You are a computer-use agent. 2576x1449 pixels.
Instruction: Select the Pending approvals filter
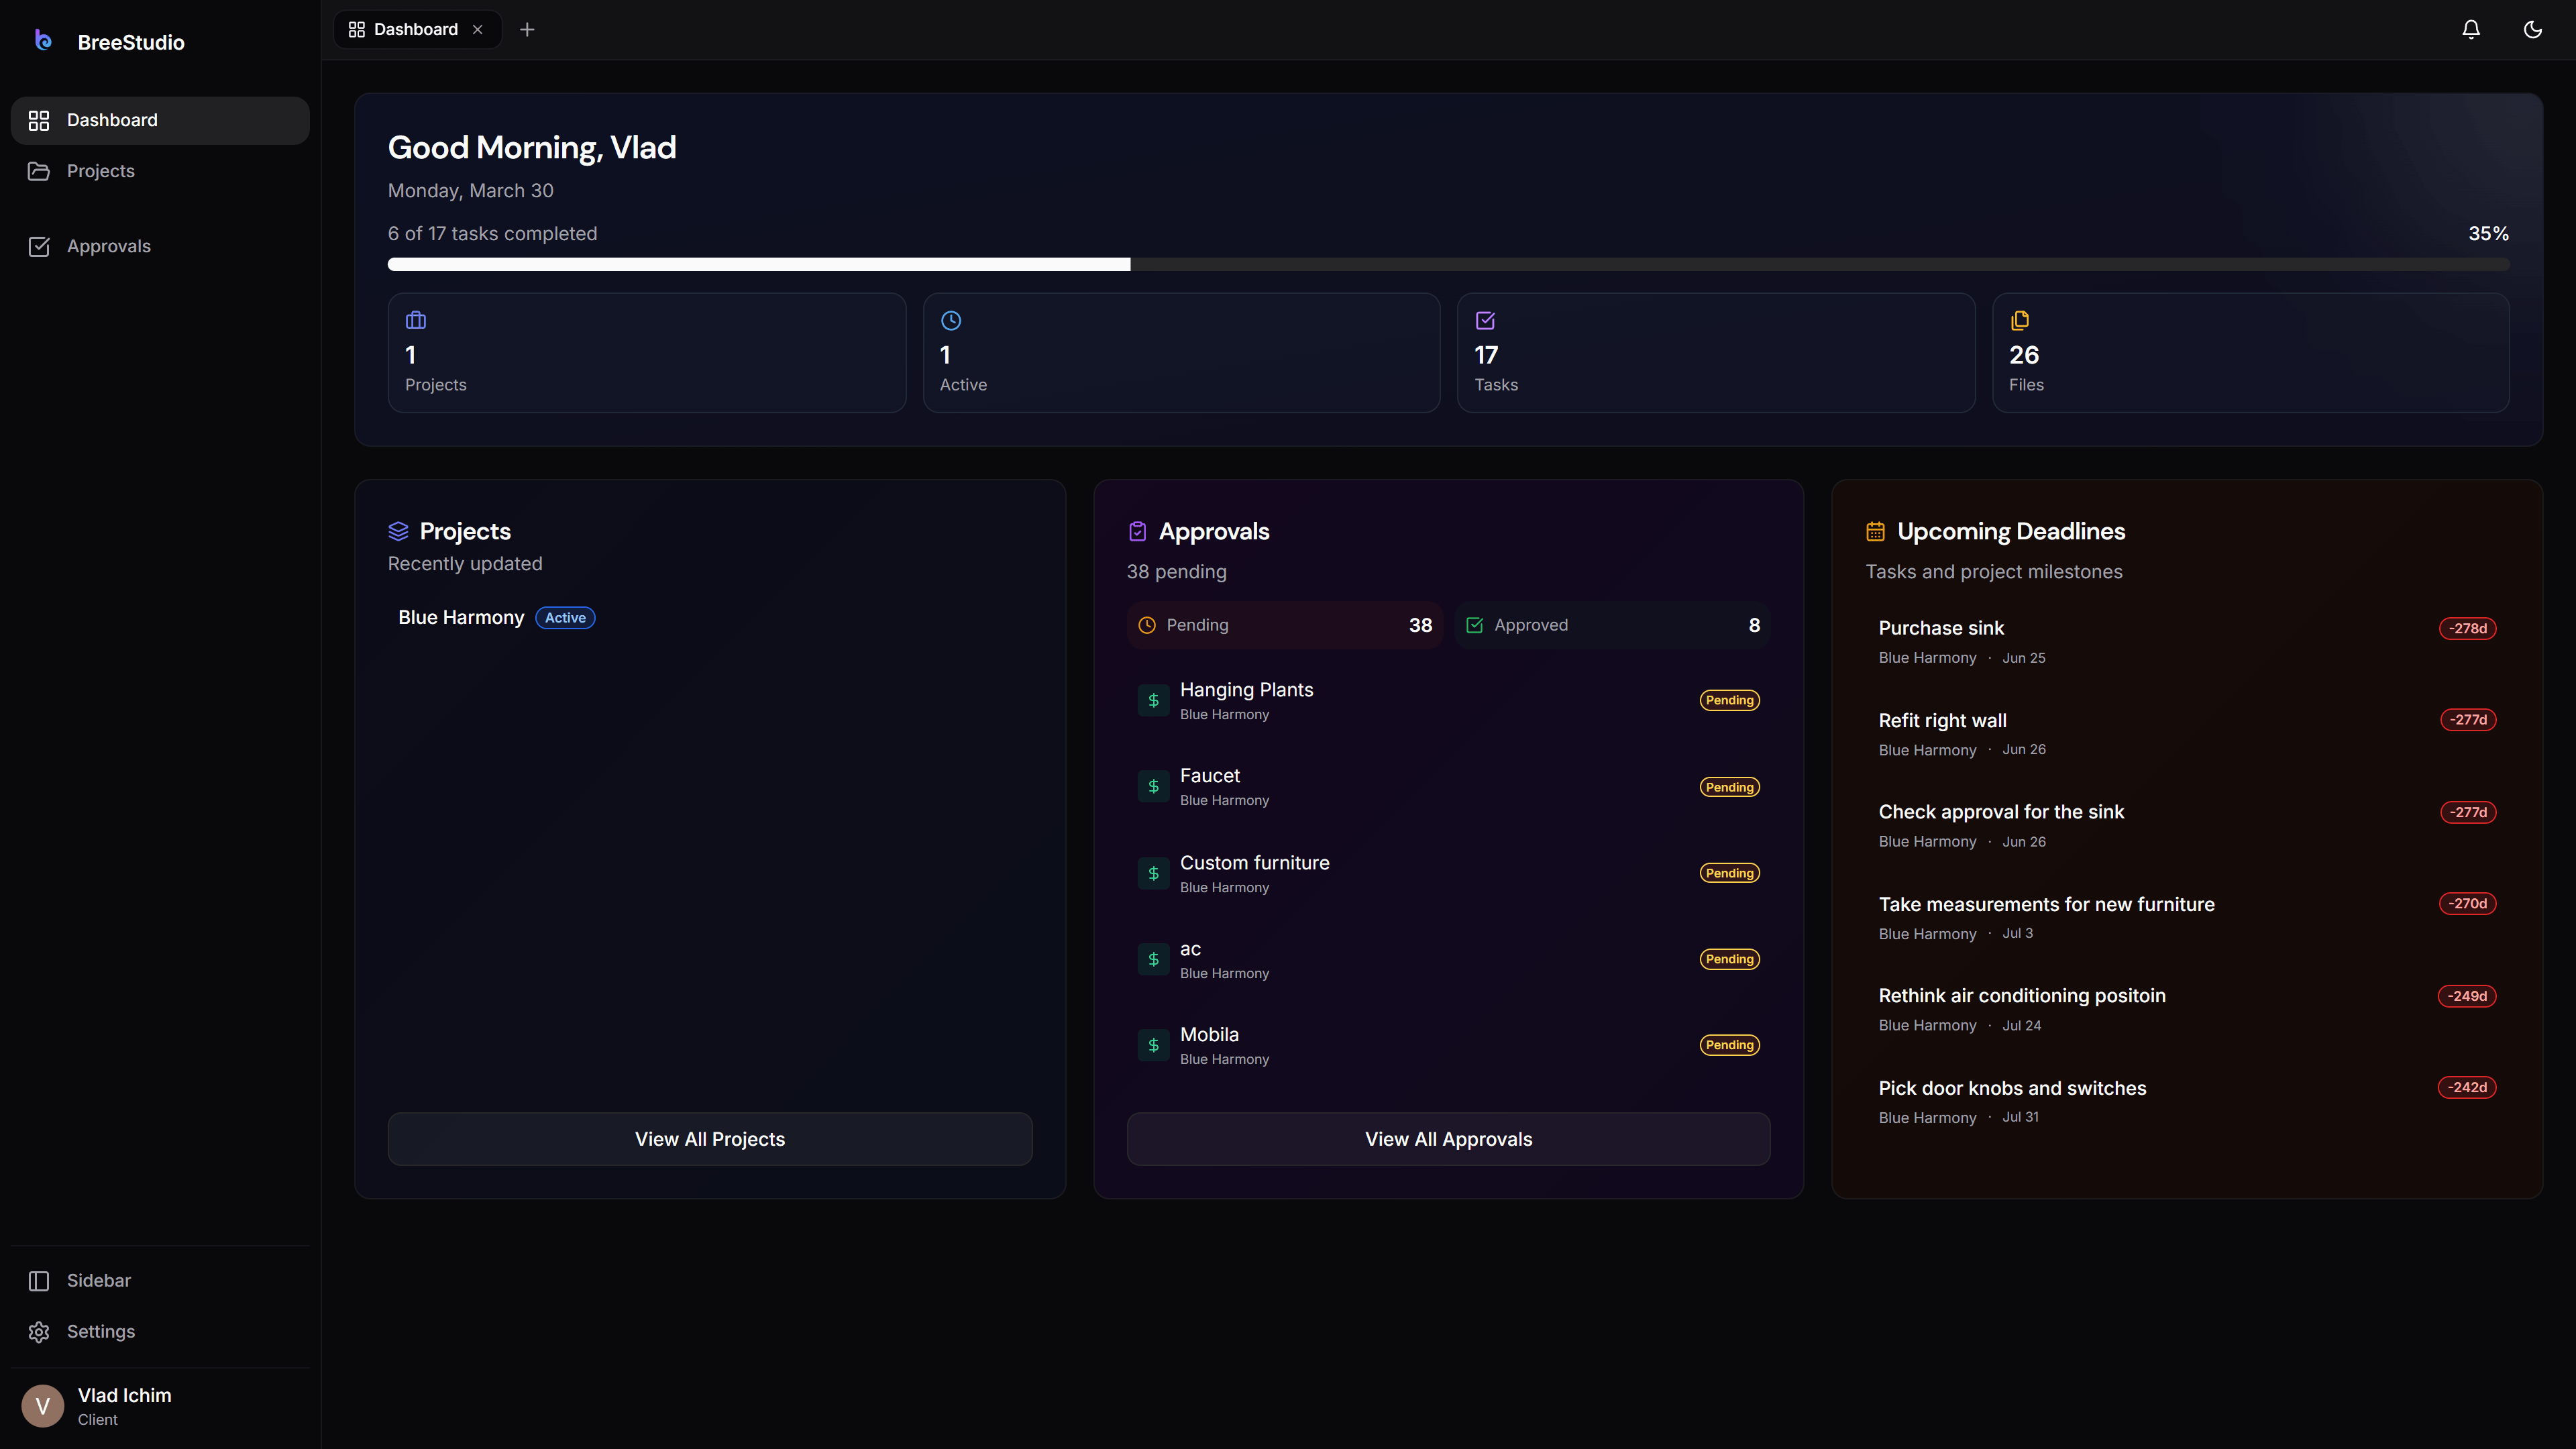1284,625
